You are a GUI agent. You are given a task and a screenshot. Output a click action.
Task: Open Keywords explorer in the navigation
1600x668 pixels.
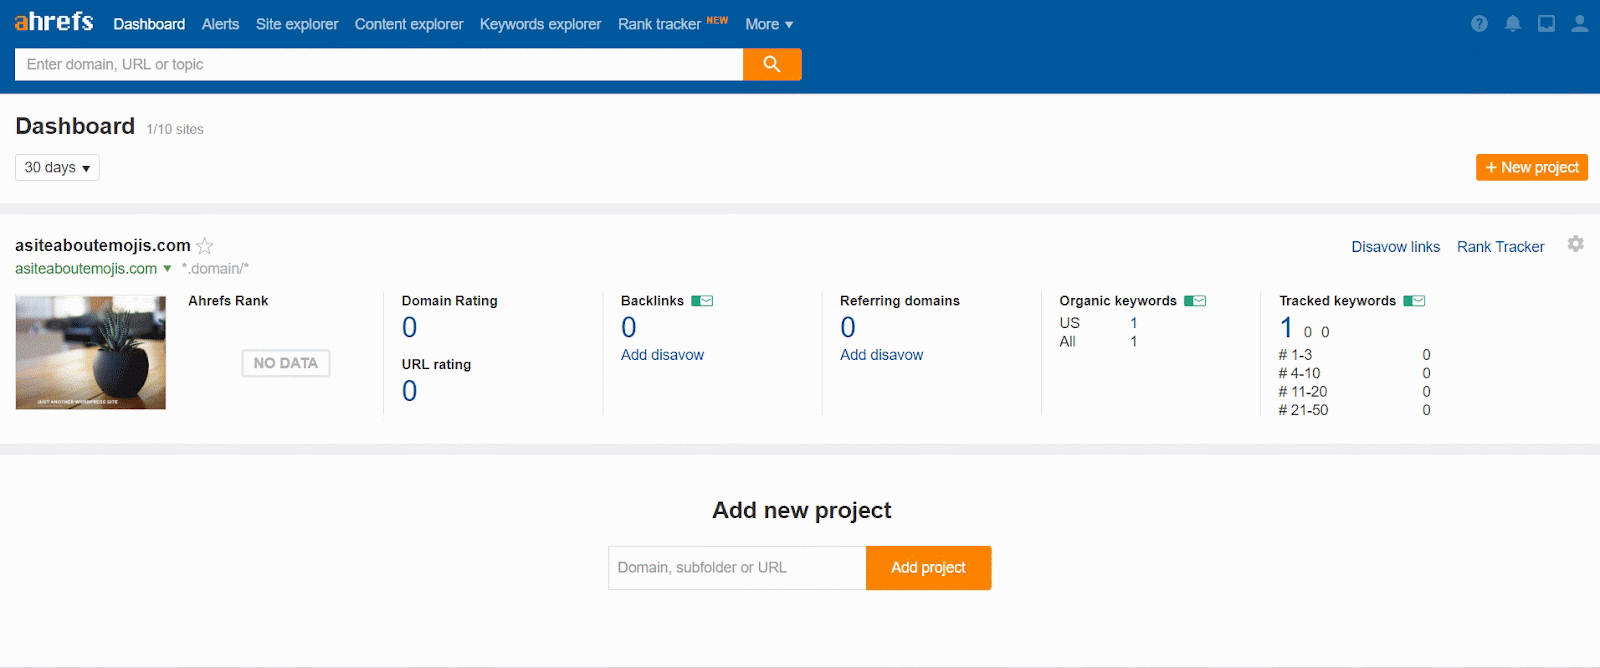coord(540,24)
